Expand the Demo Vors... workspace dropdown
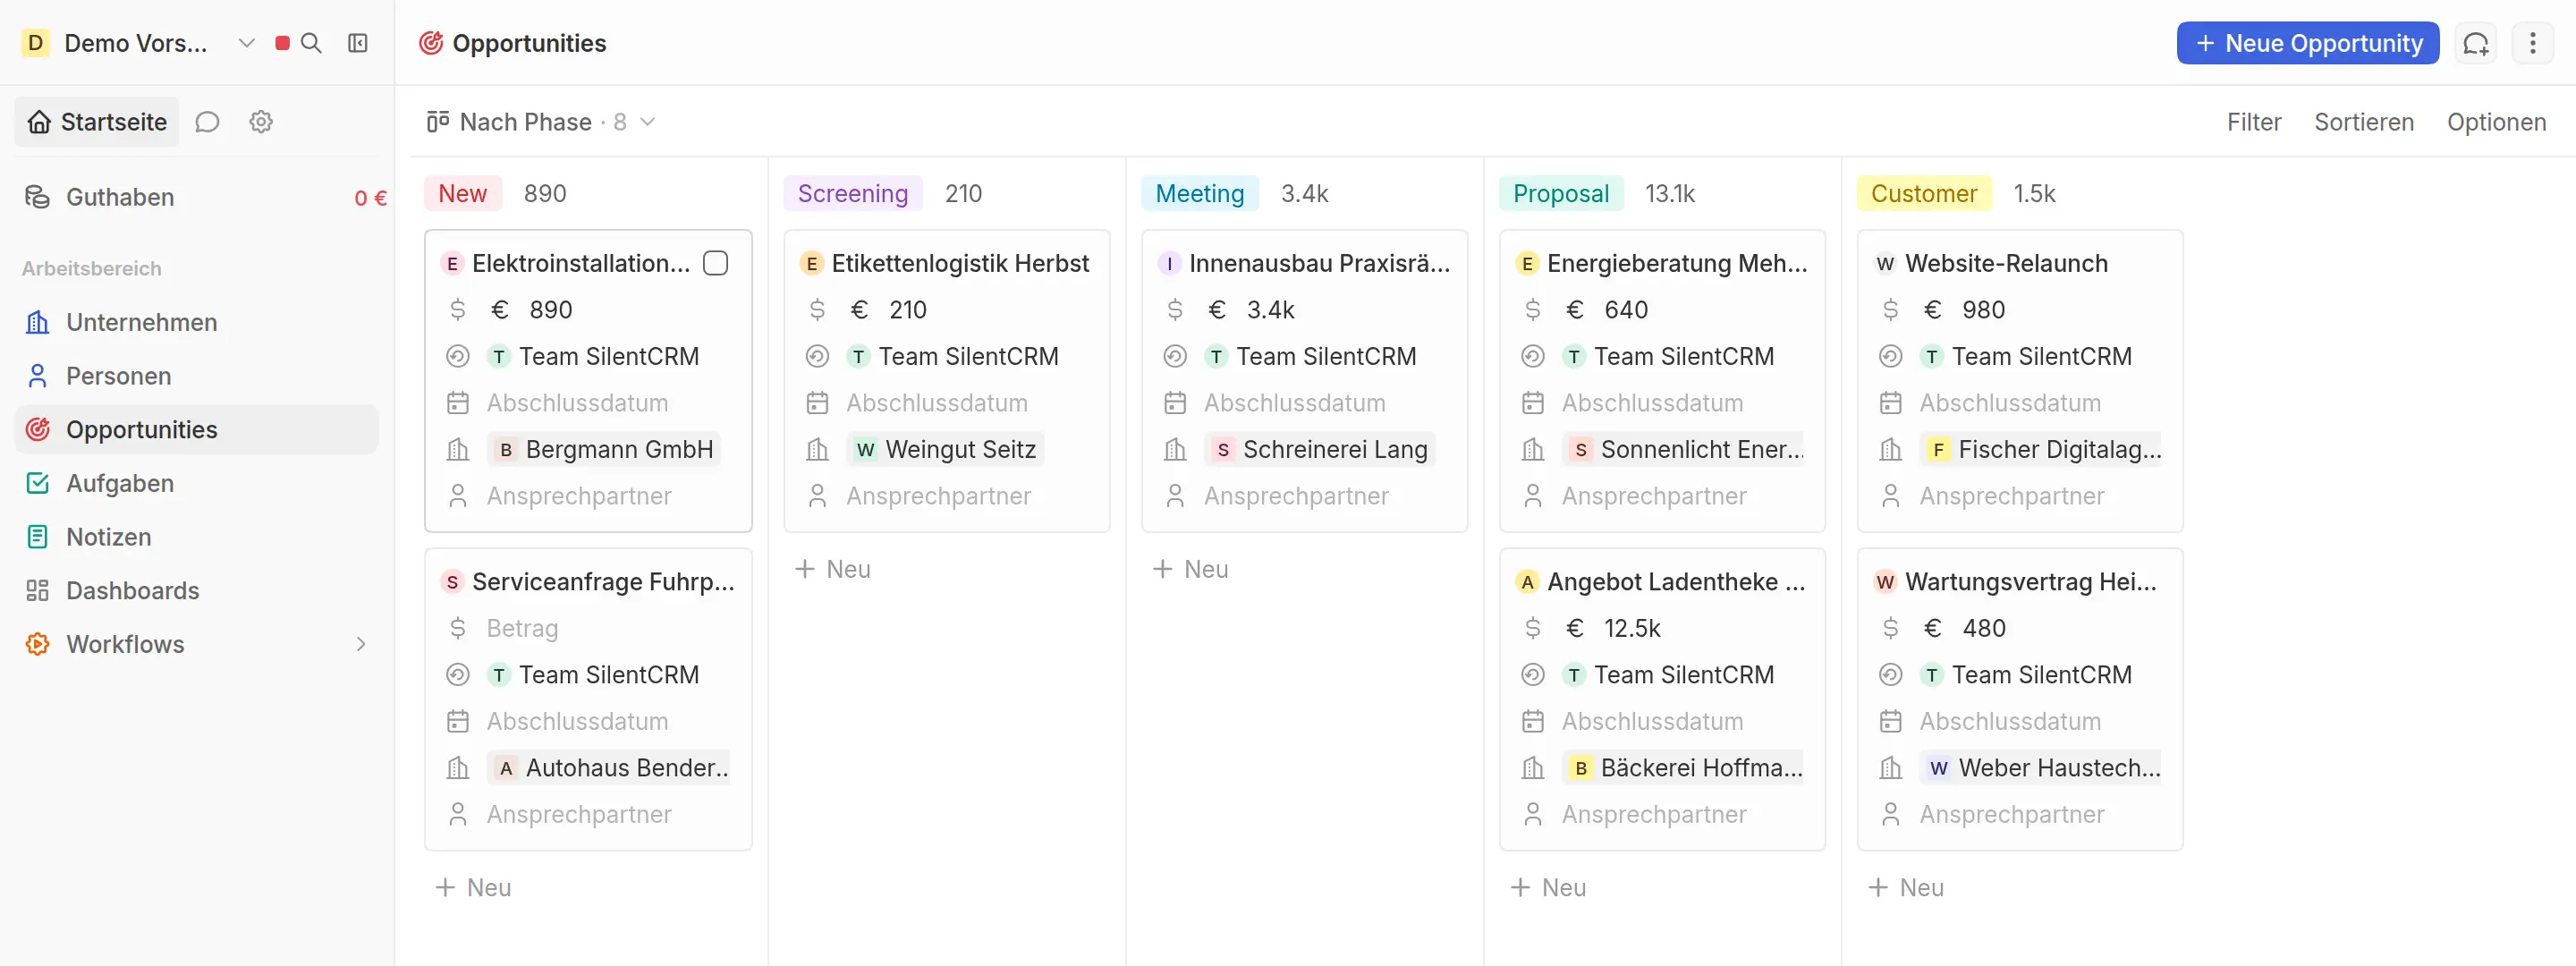Viewport: 2576px width, 966px height. pos(246,43)
